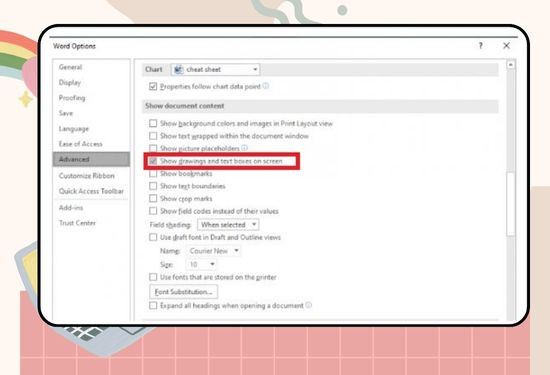Toggle Show drawings and text boxes on screen
The image size is (550, 375).
[153, 161]
